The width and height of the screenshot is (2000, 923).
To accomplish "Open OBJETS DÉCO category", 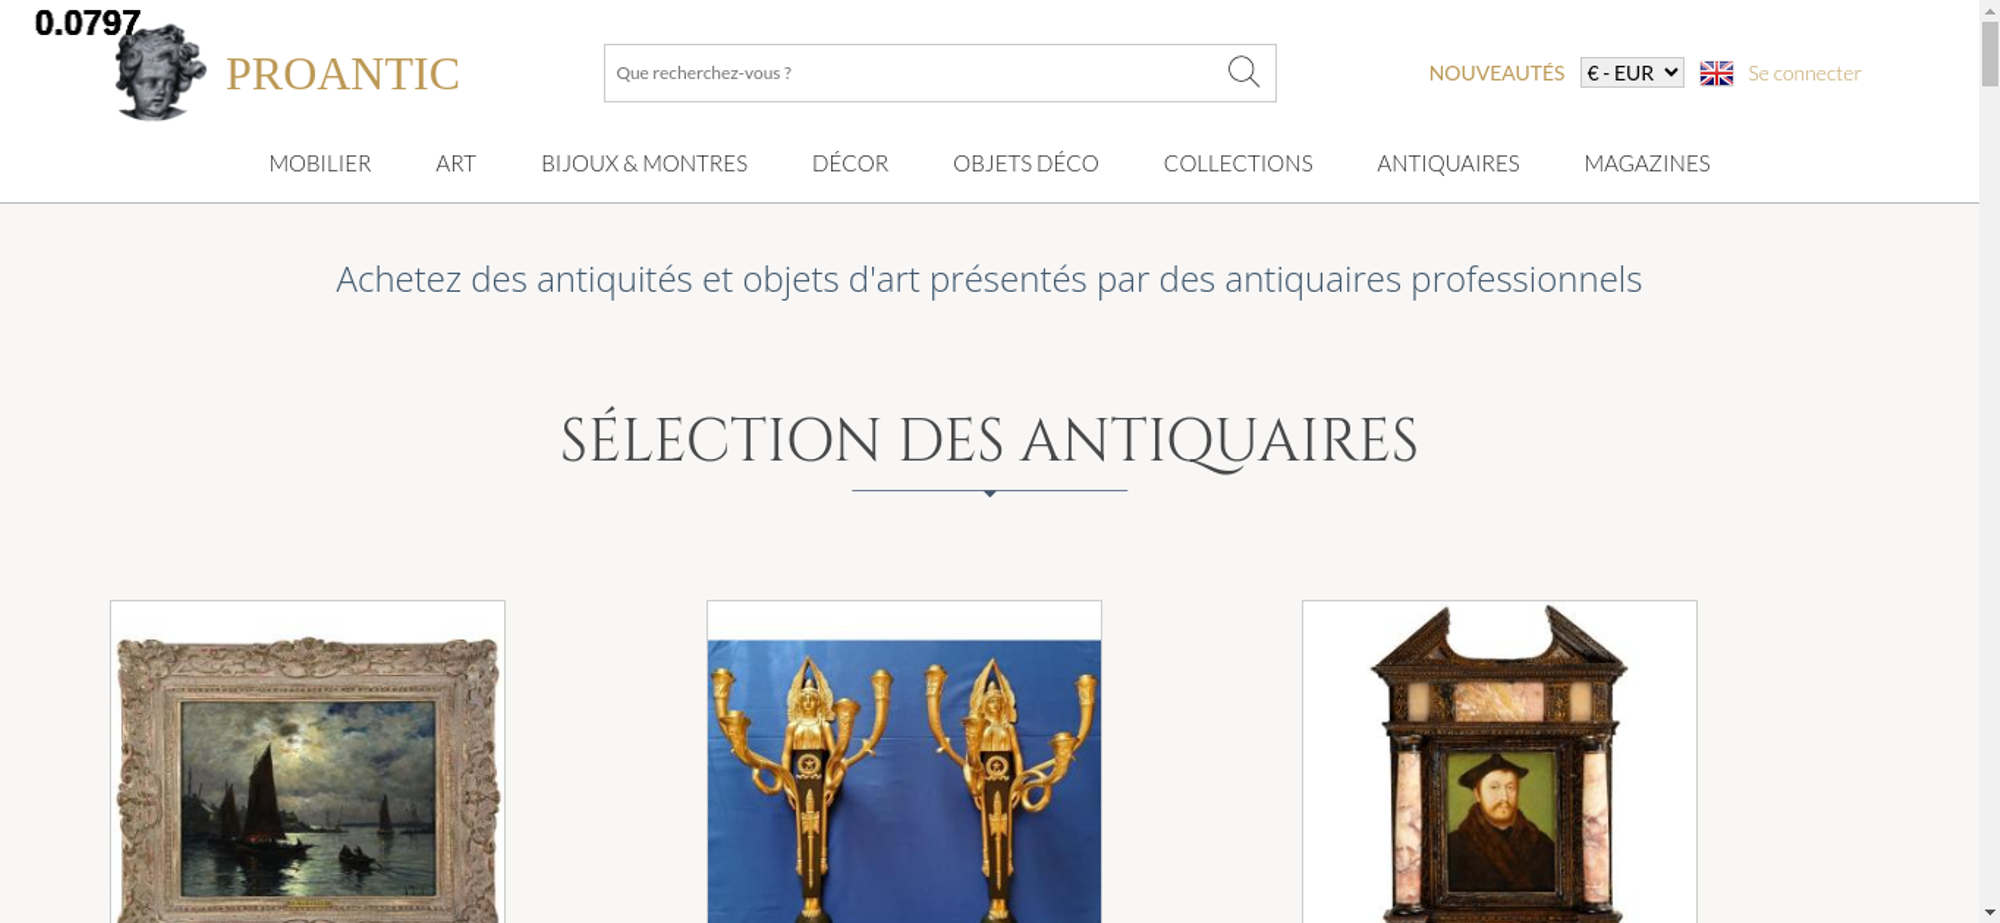I will click(x=1026, y=163).
